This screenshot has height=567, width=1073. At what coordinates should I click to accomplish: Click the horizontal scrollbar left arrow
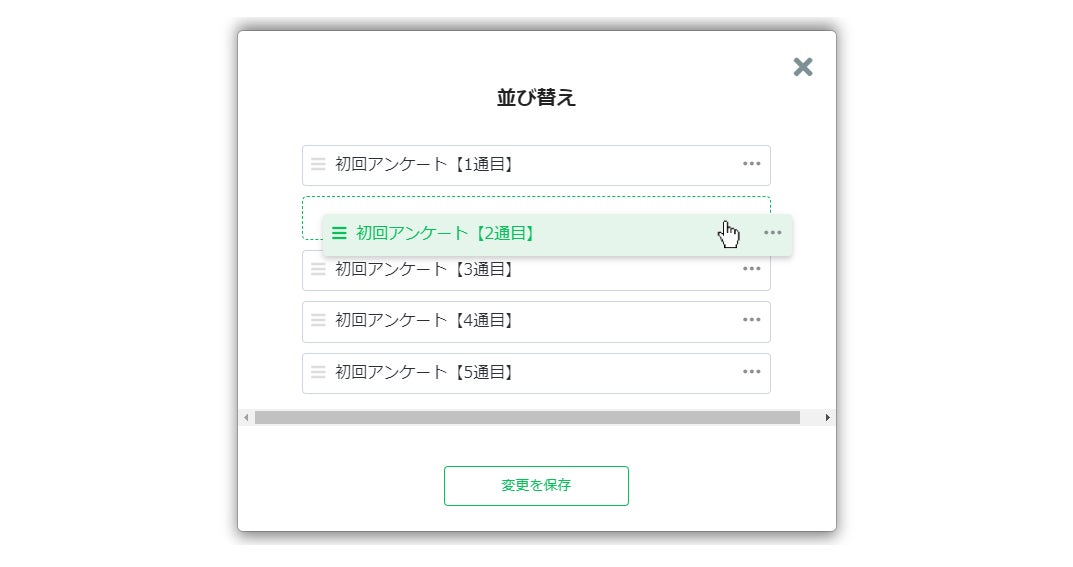[x=246, y=417]
